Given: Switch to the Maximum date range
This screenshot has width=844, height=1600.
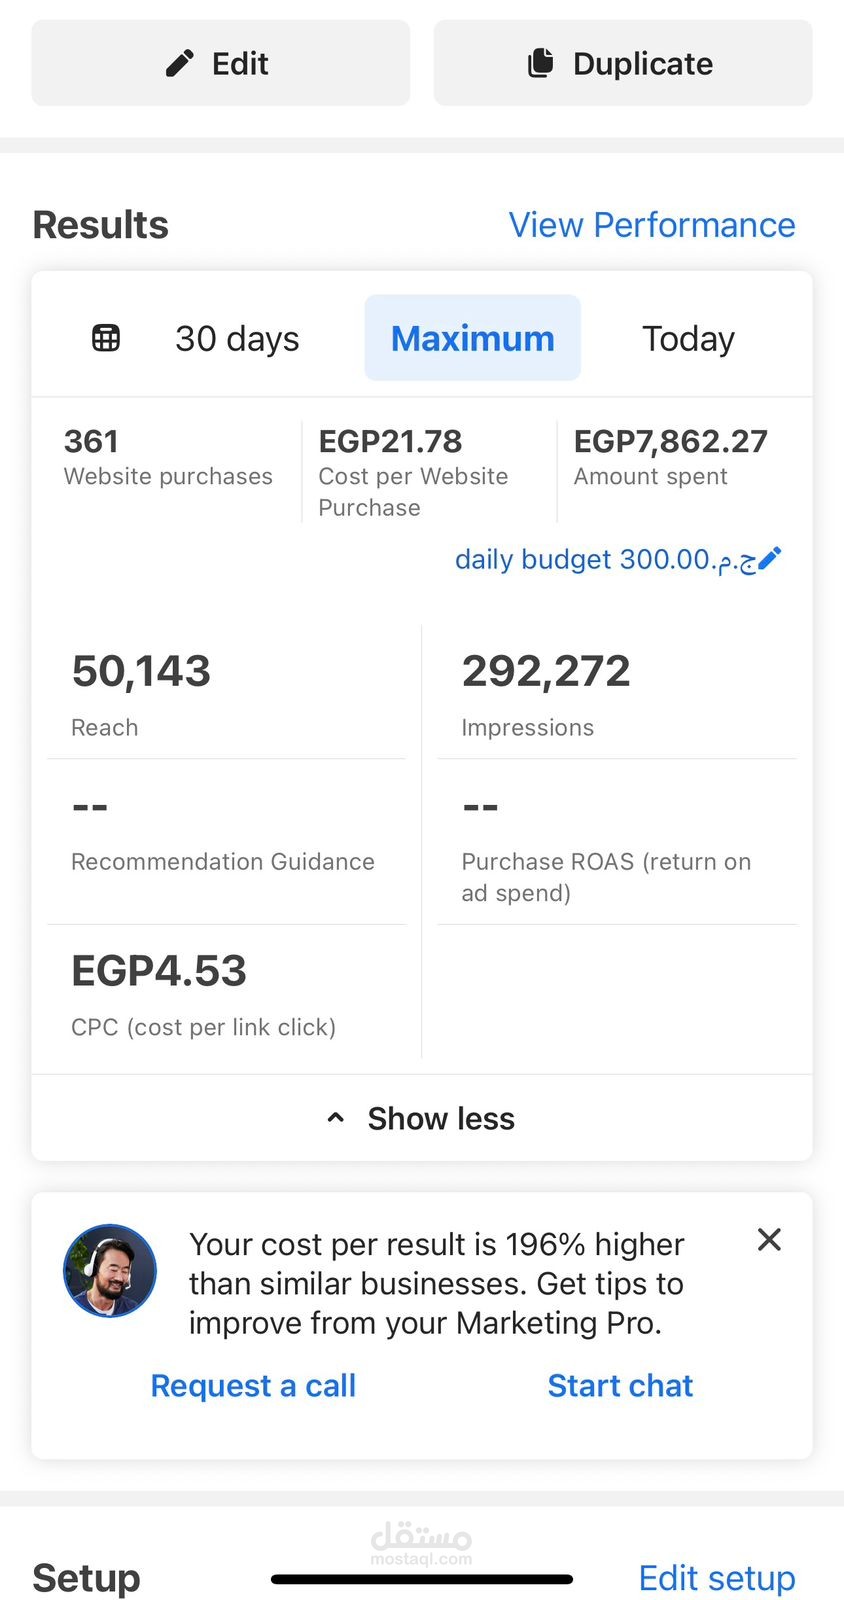Looking at the screenshot, I should pos(472,337).
